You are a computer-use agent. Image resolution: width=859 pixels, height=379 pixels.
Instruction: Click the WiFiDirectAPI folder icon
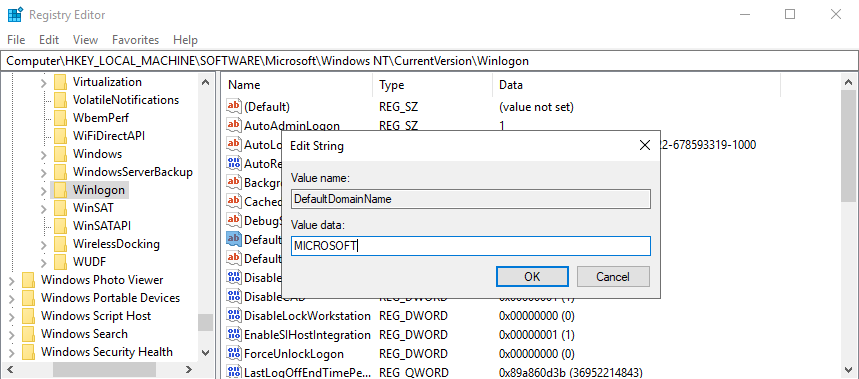(60, 136)
